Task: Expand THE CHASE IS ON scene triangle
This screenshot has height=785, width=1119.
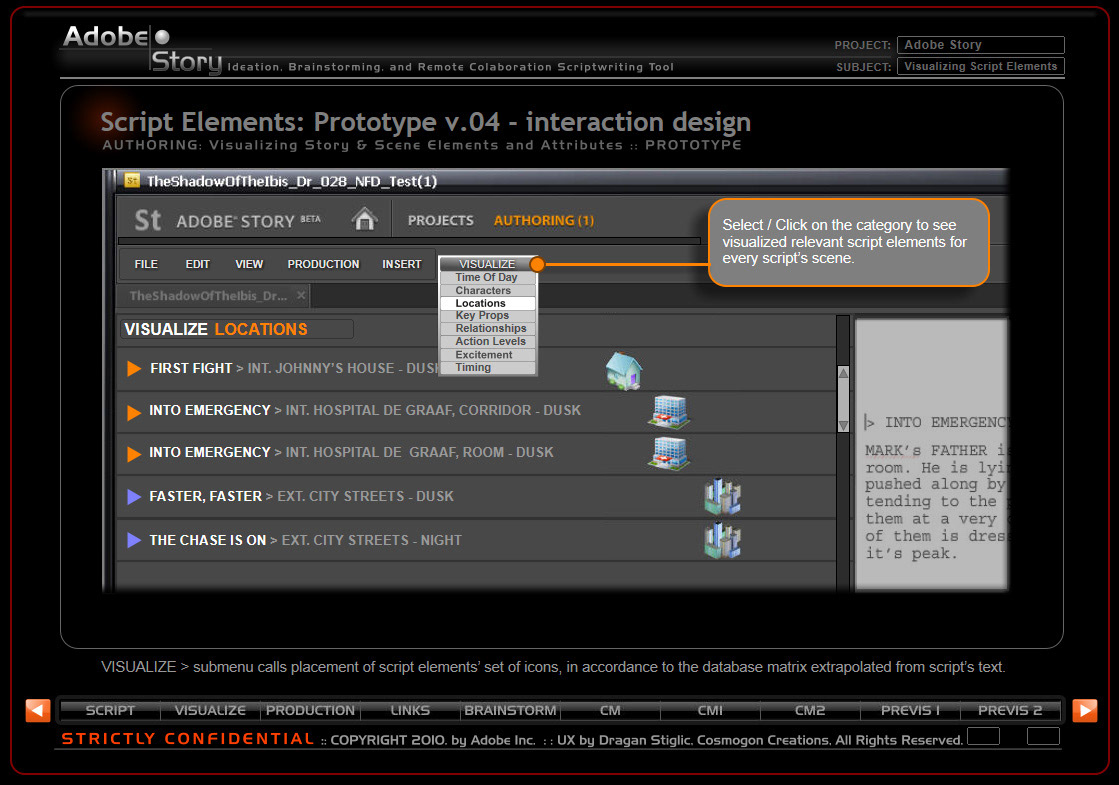Action: [133, 540]
